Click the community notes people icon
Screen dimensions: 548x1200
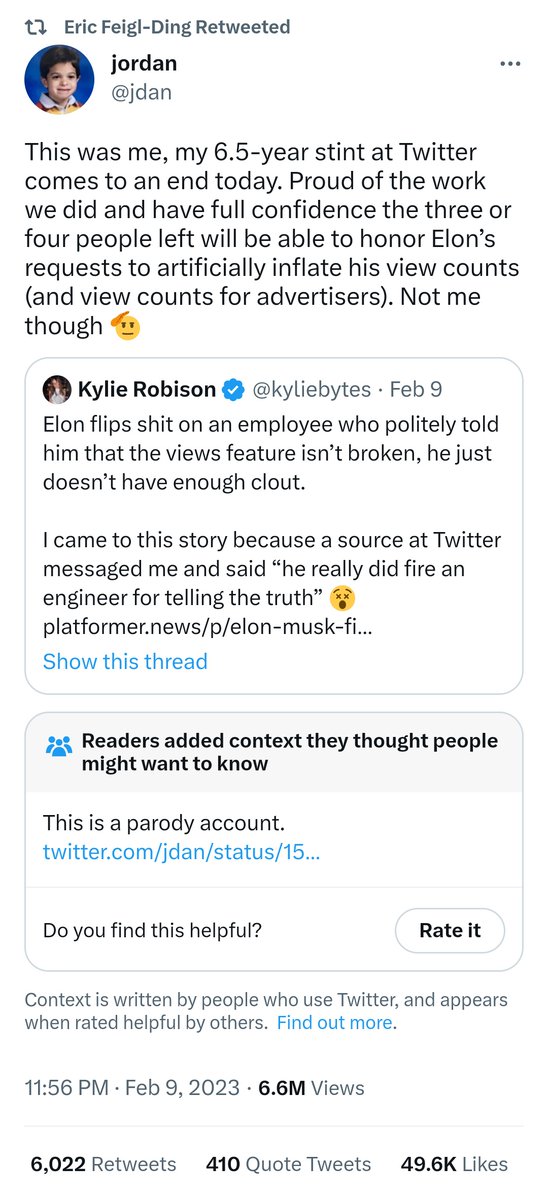59,747
